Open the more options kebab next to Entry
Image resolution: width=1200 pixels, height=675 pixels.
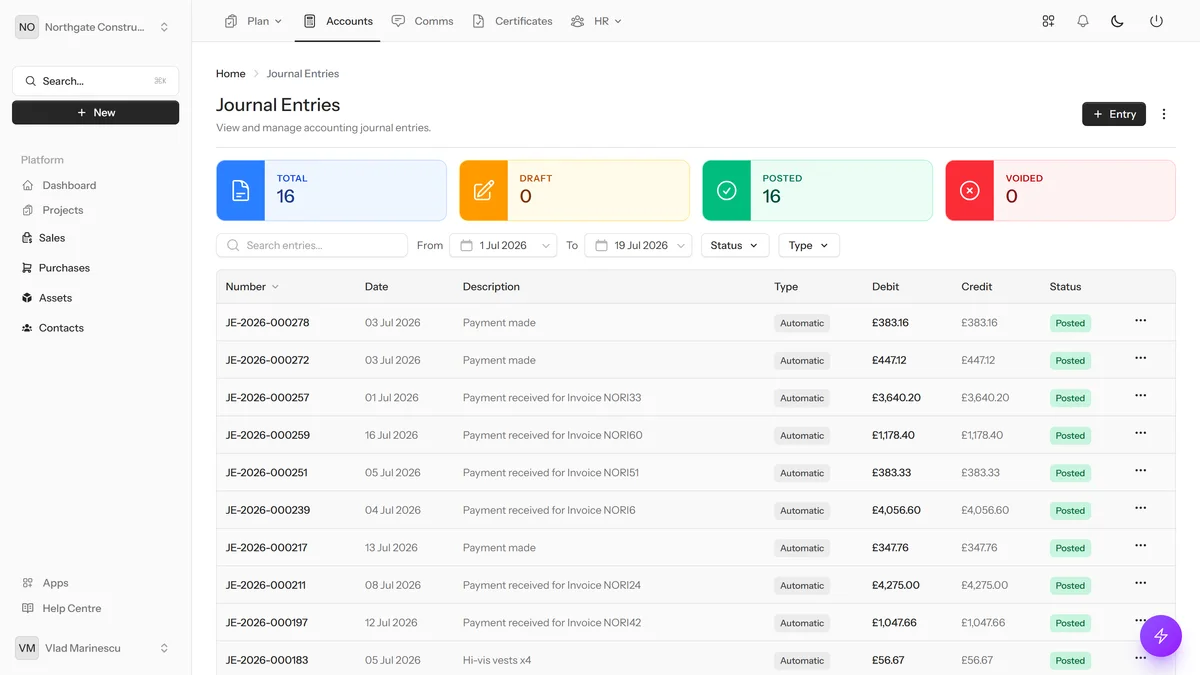click(1164, 114)
